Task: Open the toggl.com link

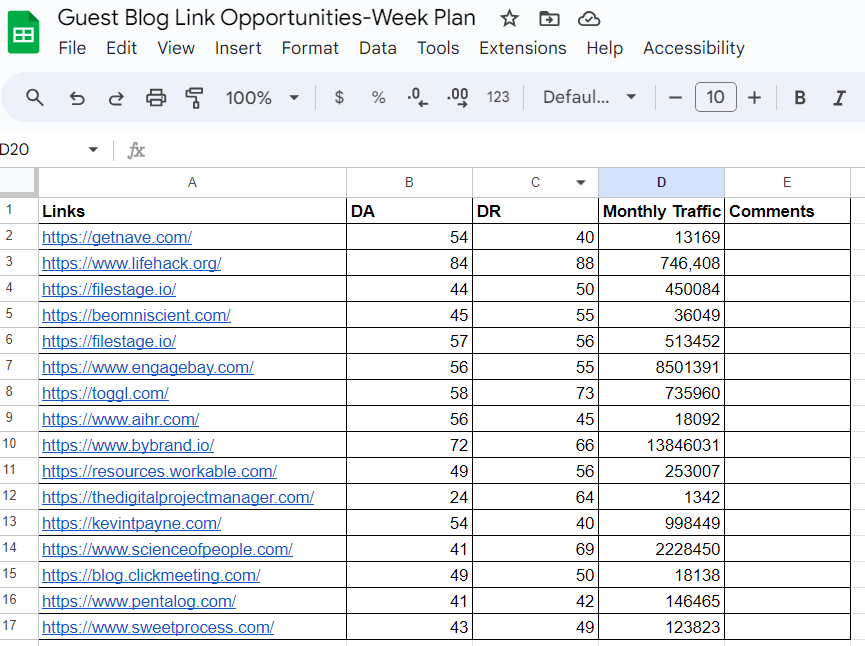Action: (105, 393)
